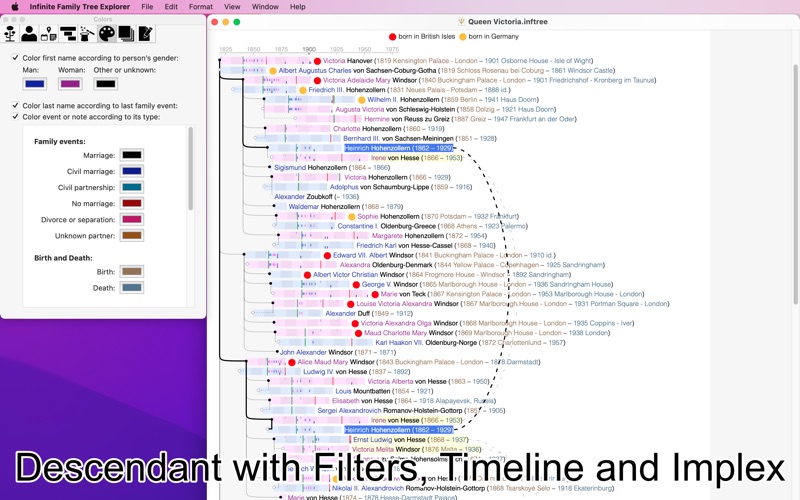The width and height of the screenshot is (800, 500).
Task: Click the orange legend dot for Germany
Action: tap(463, 37)
